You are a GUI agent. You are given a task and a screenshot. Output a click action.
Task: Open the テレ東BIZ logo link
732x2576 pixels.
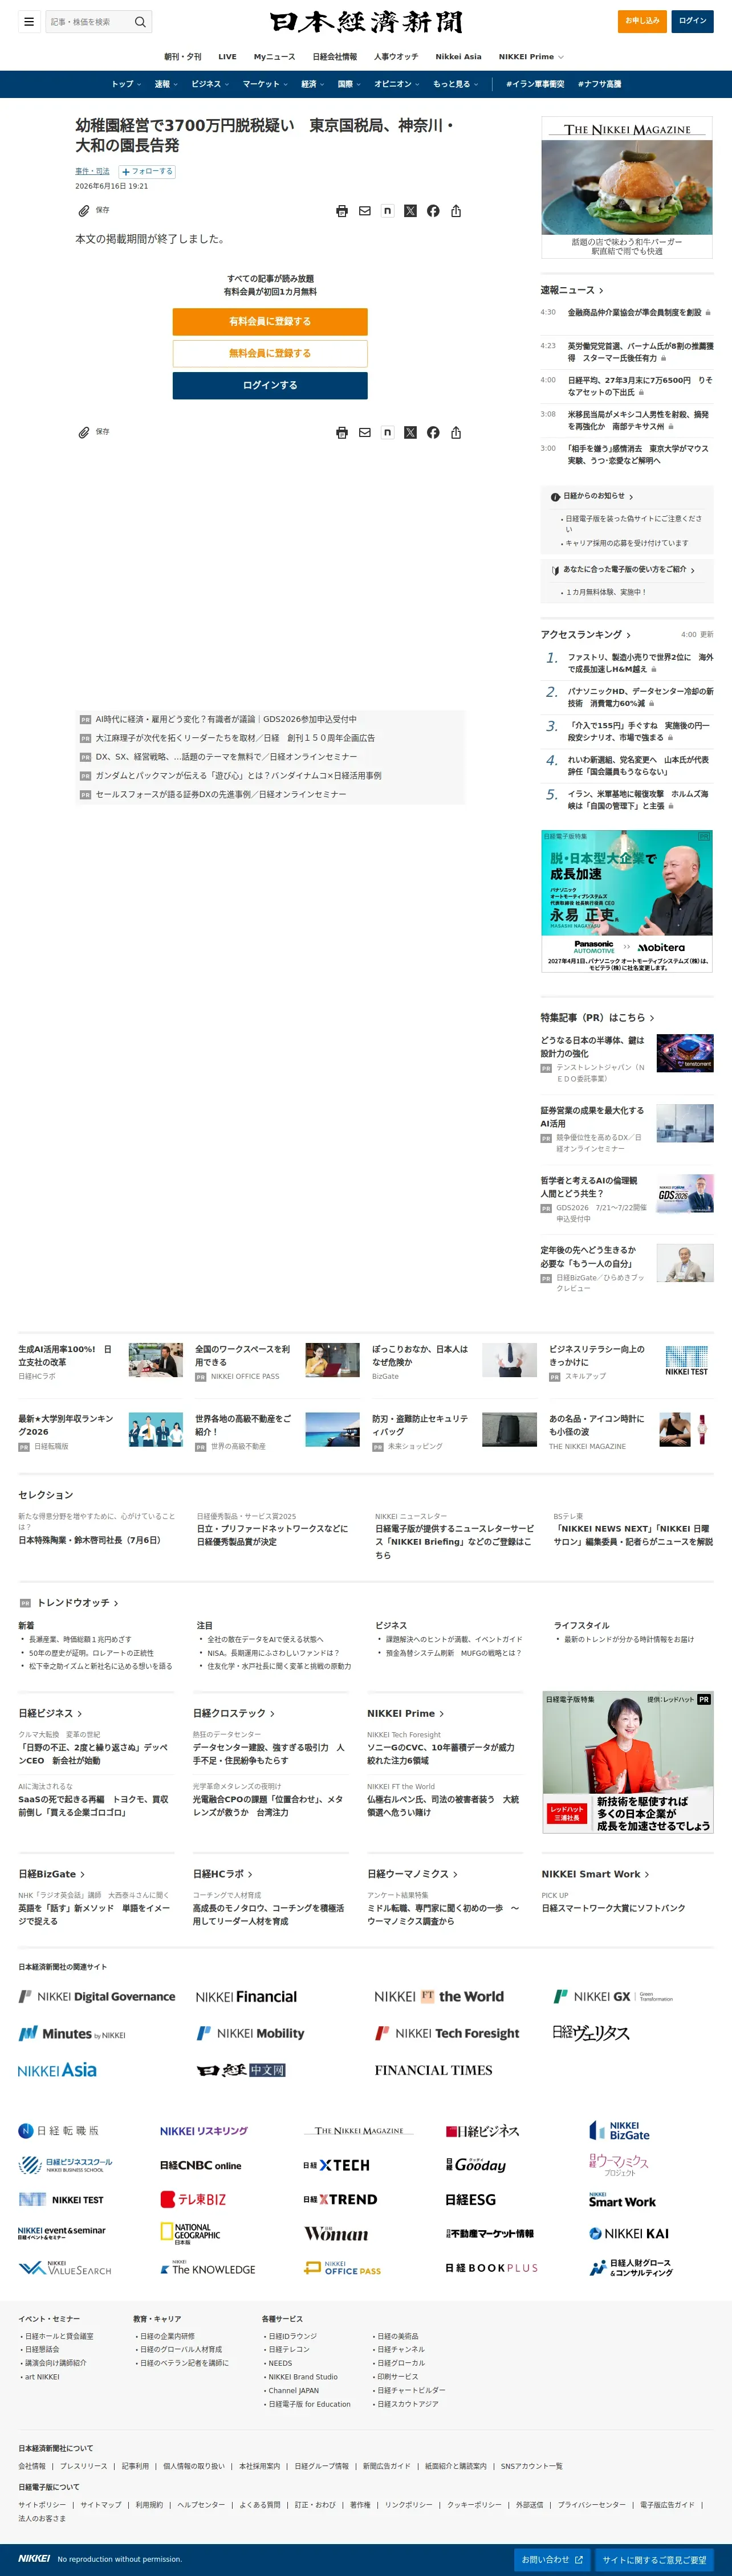click(193, 2200)
